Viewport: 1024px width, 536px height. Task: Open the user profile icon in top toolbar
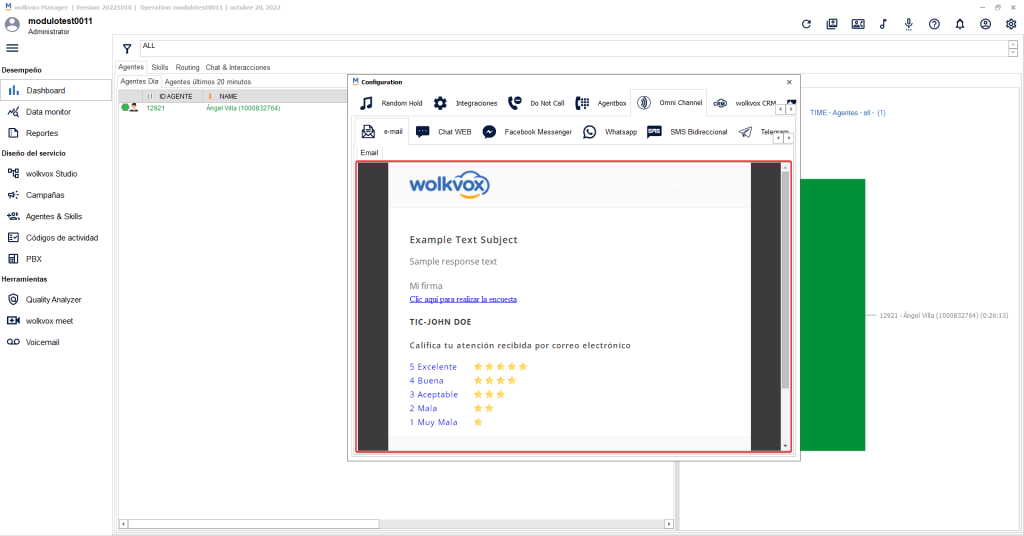click(985, 24)
